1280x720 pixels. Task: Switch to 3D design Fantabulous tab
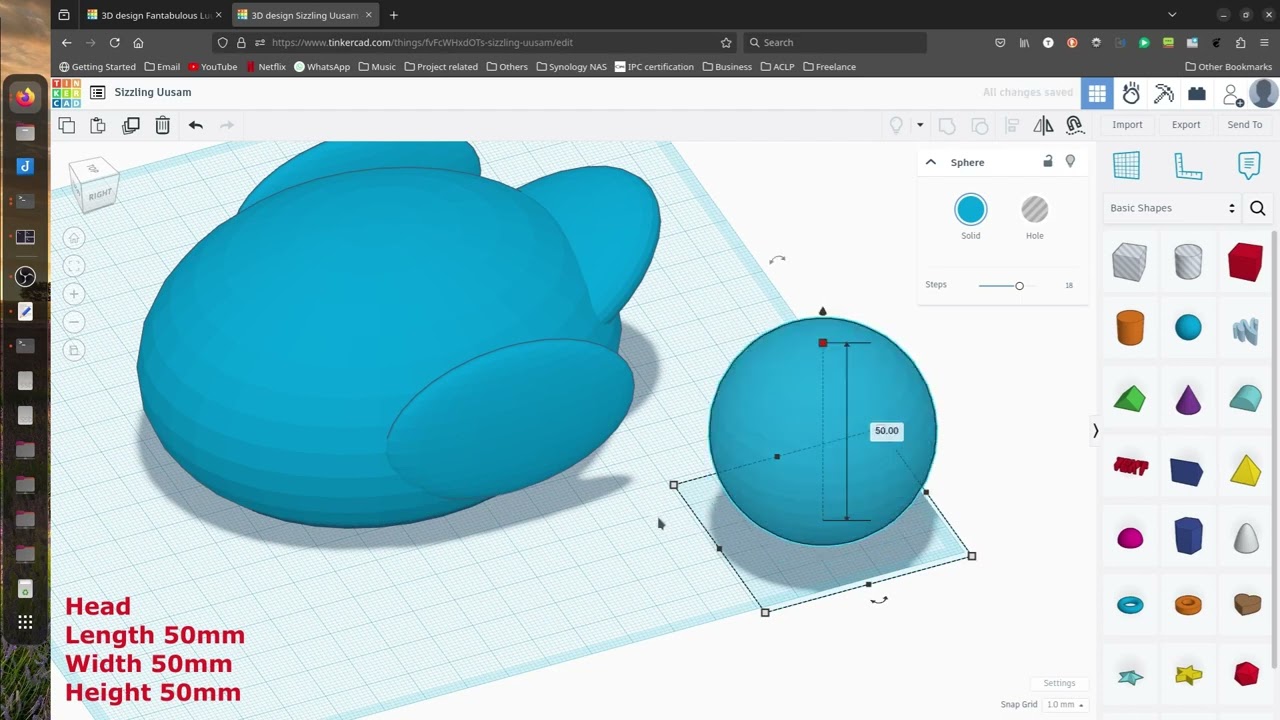[x=154, y=15]
